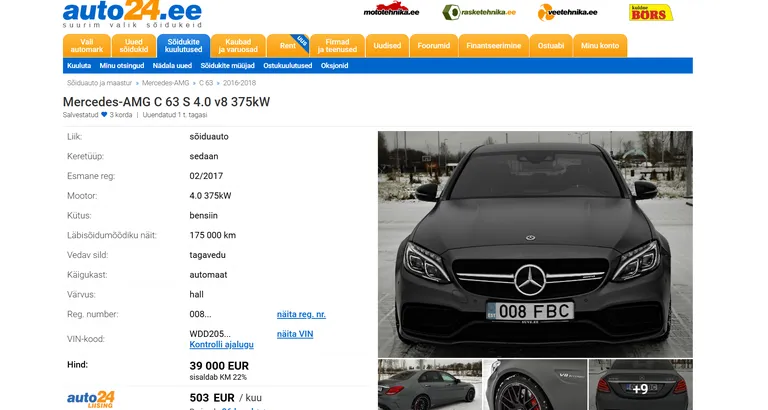The height and width of the screenshot is (410, 768).
Task: Open the Kontrolli ajalugu link
Action: [221, 344]
